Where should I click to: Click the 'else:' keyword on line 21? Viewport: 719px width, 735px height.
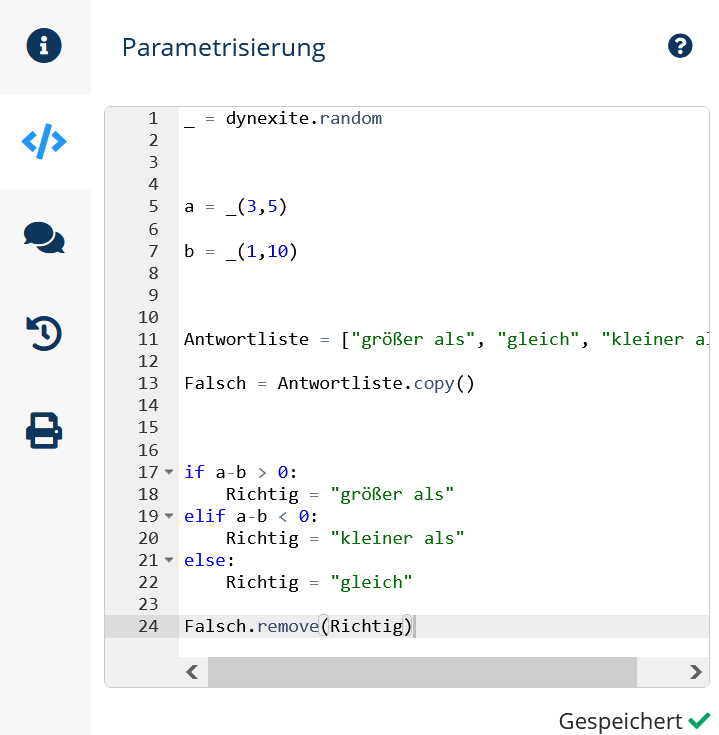coord(209,560)
